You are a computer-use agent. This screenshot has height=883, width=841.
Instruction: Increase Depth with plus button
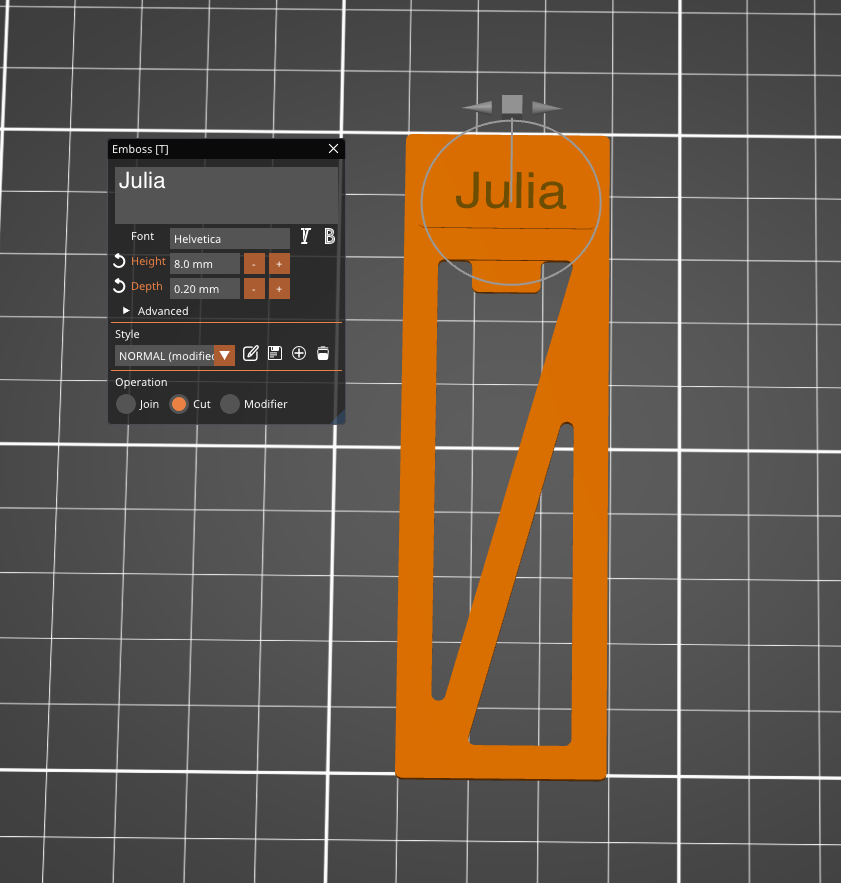point(279,289)
